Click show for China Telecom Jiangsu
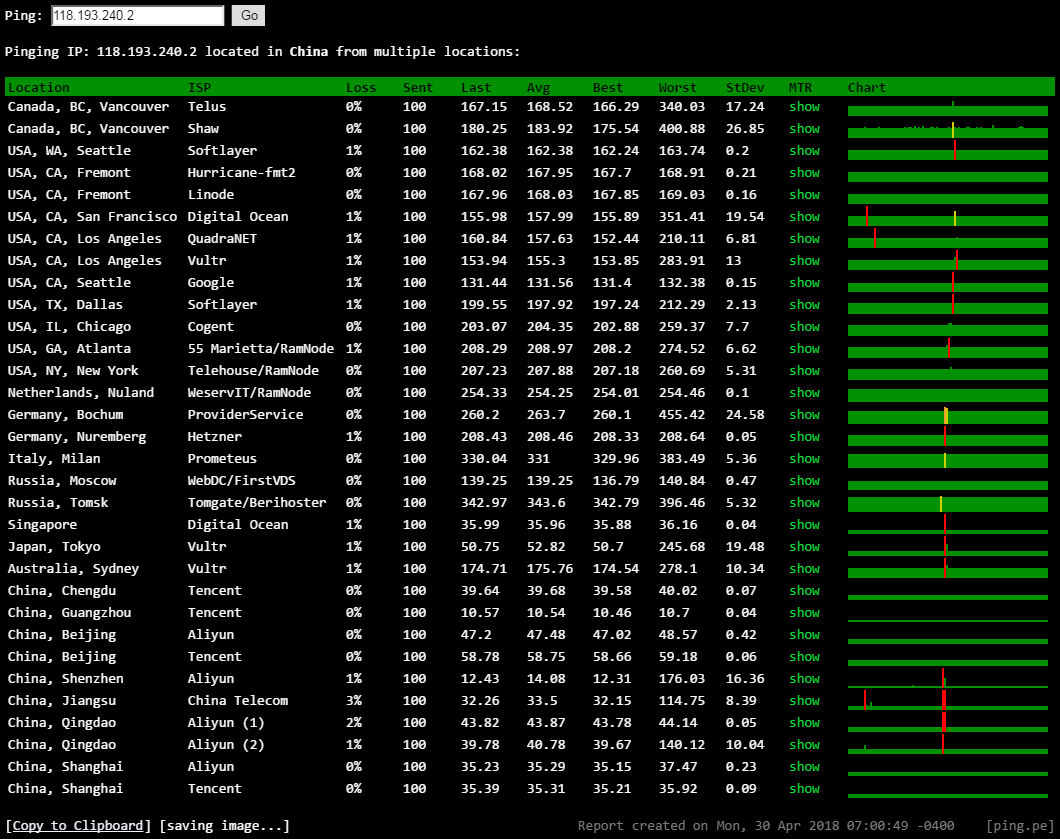 (x=804, y=701)
